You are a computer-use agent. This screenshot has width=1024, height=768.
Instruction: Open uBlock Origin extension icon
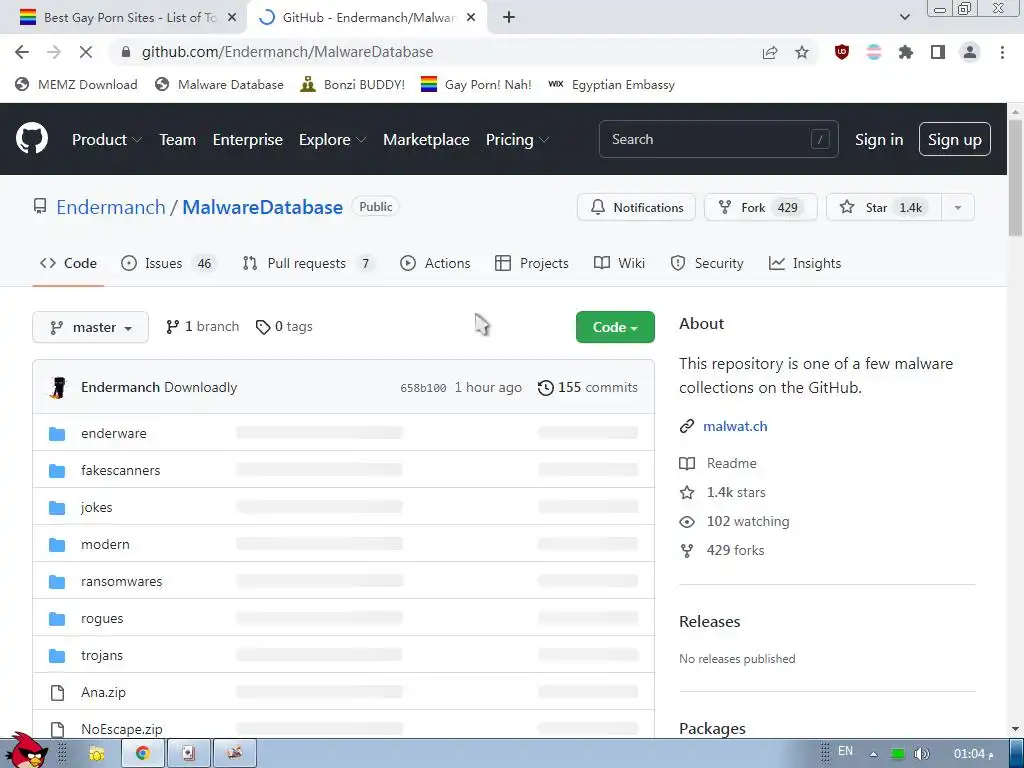click(842, 52)
